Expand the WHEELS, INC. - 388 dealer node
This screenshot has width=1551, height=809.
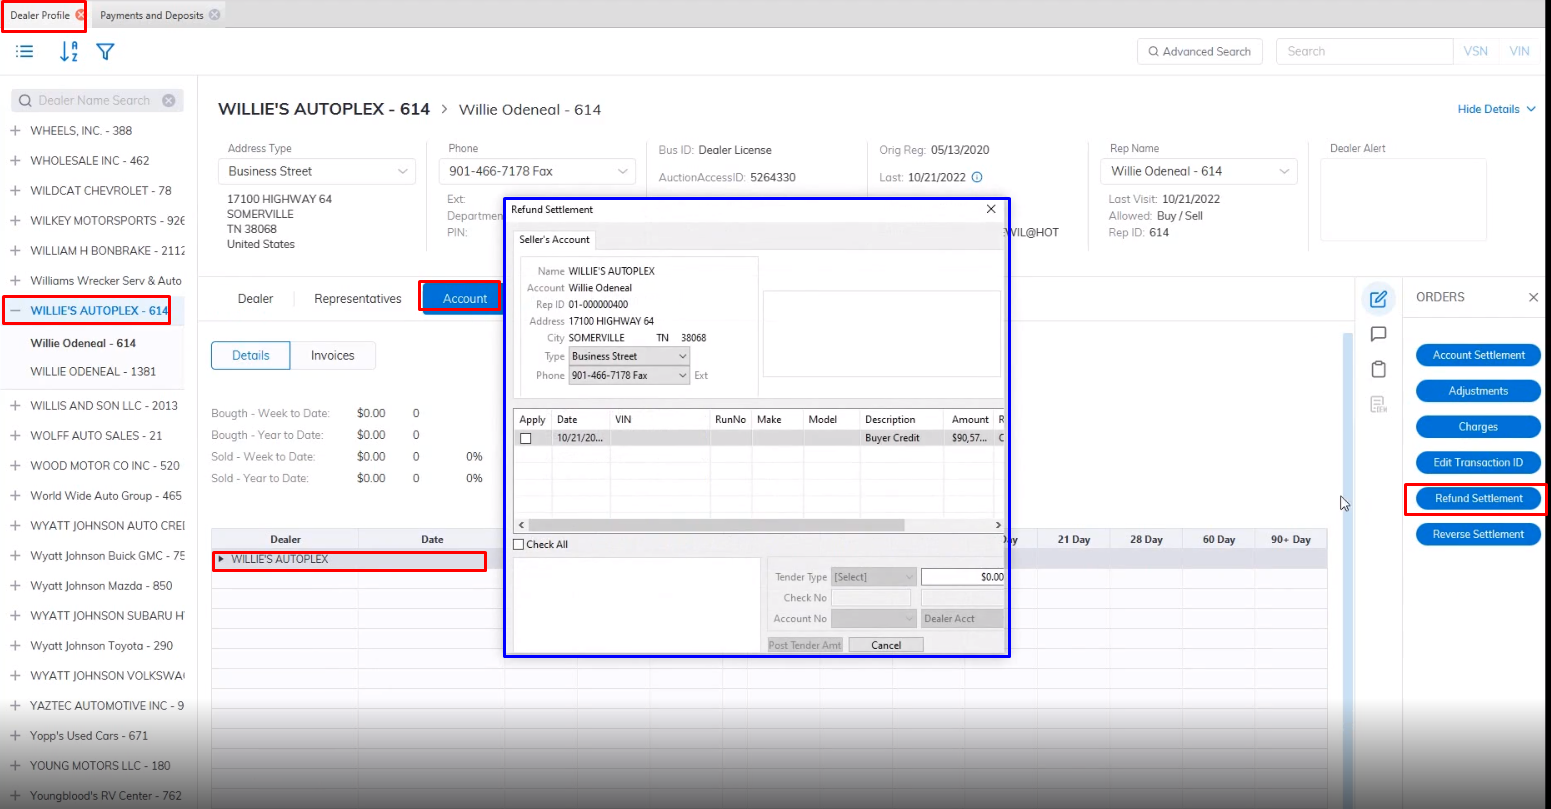point(15,131)
